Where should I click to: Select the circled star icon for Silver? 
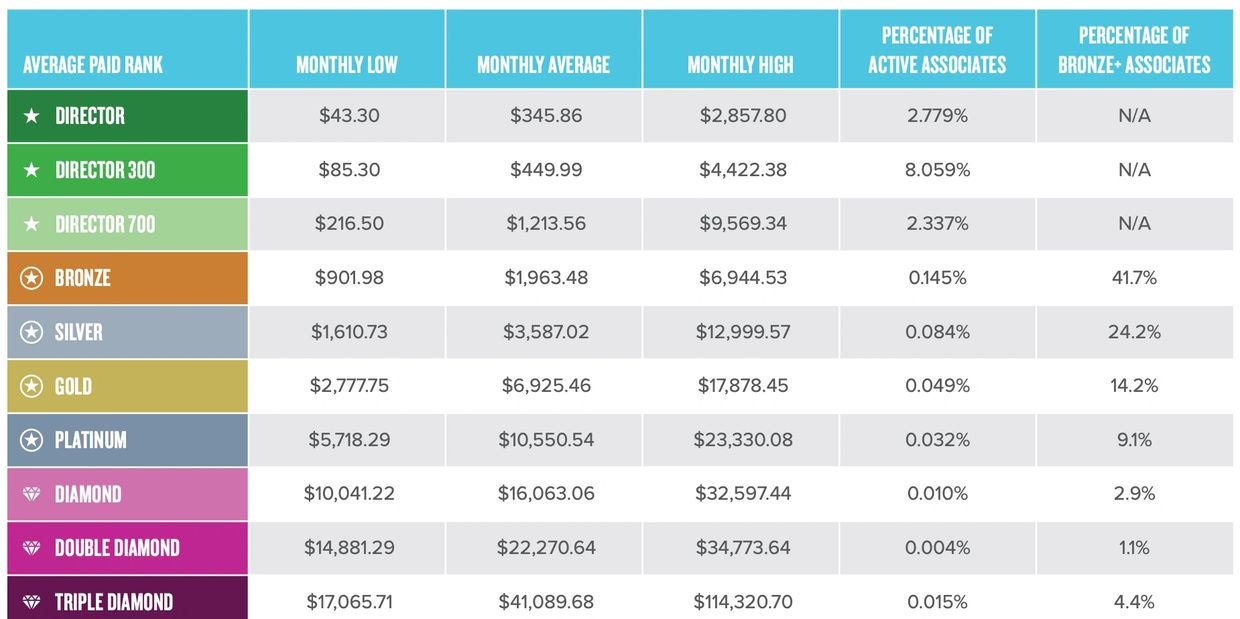tap(32, 332)
